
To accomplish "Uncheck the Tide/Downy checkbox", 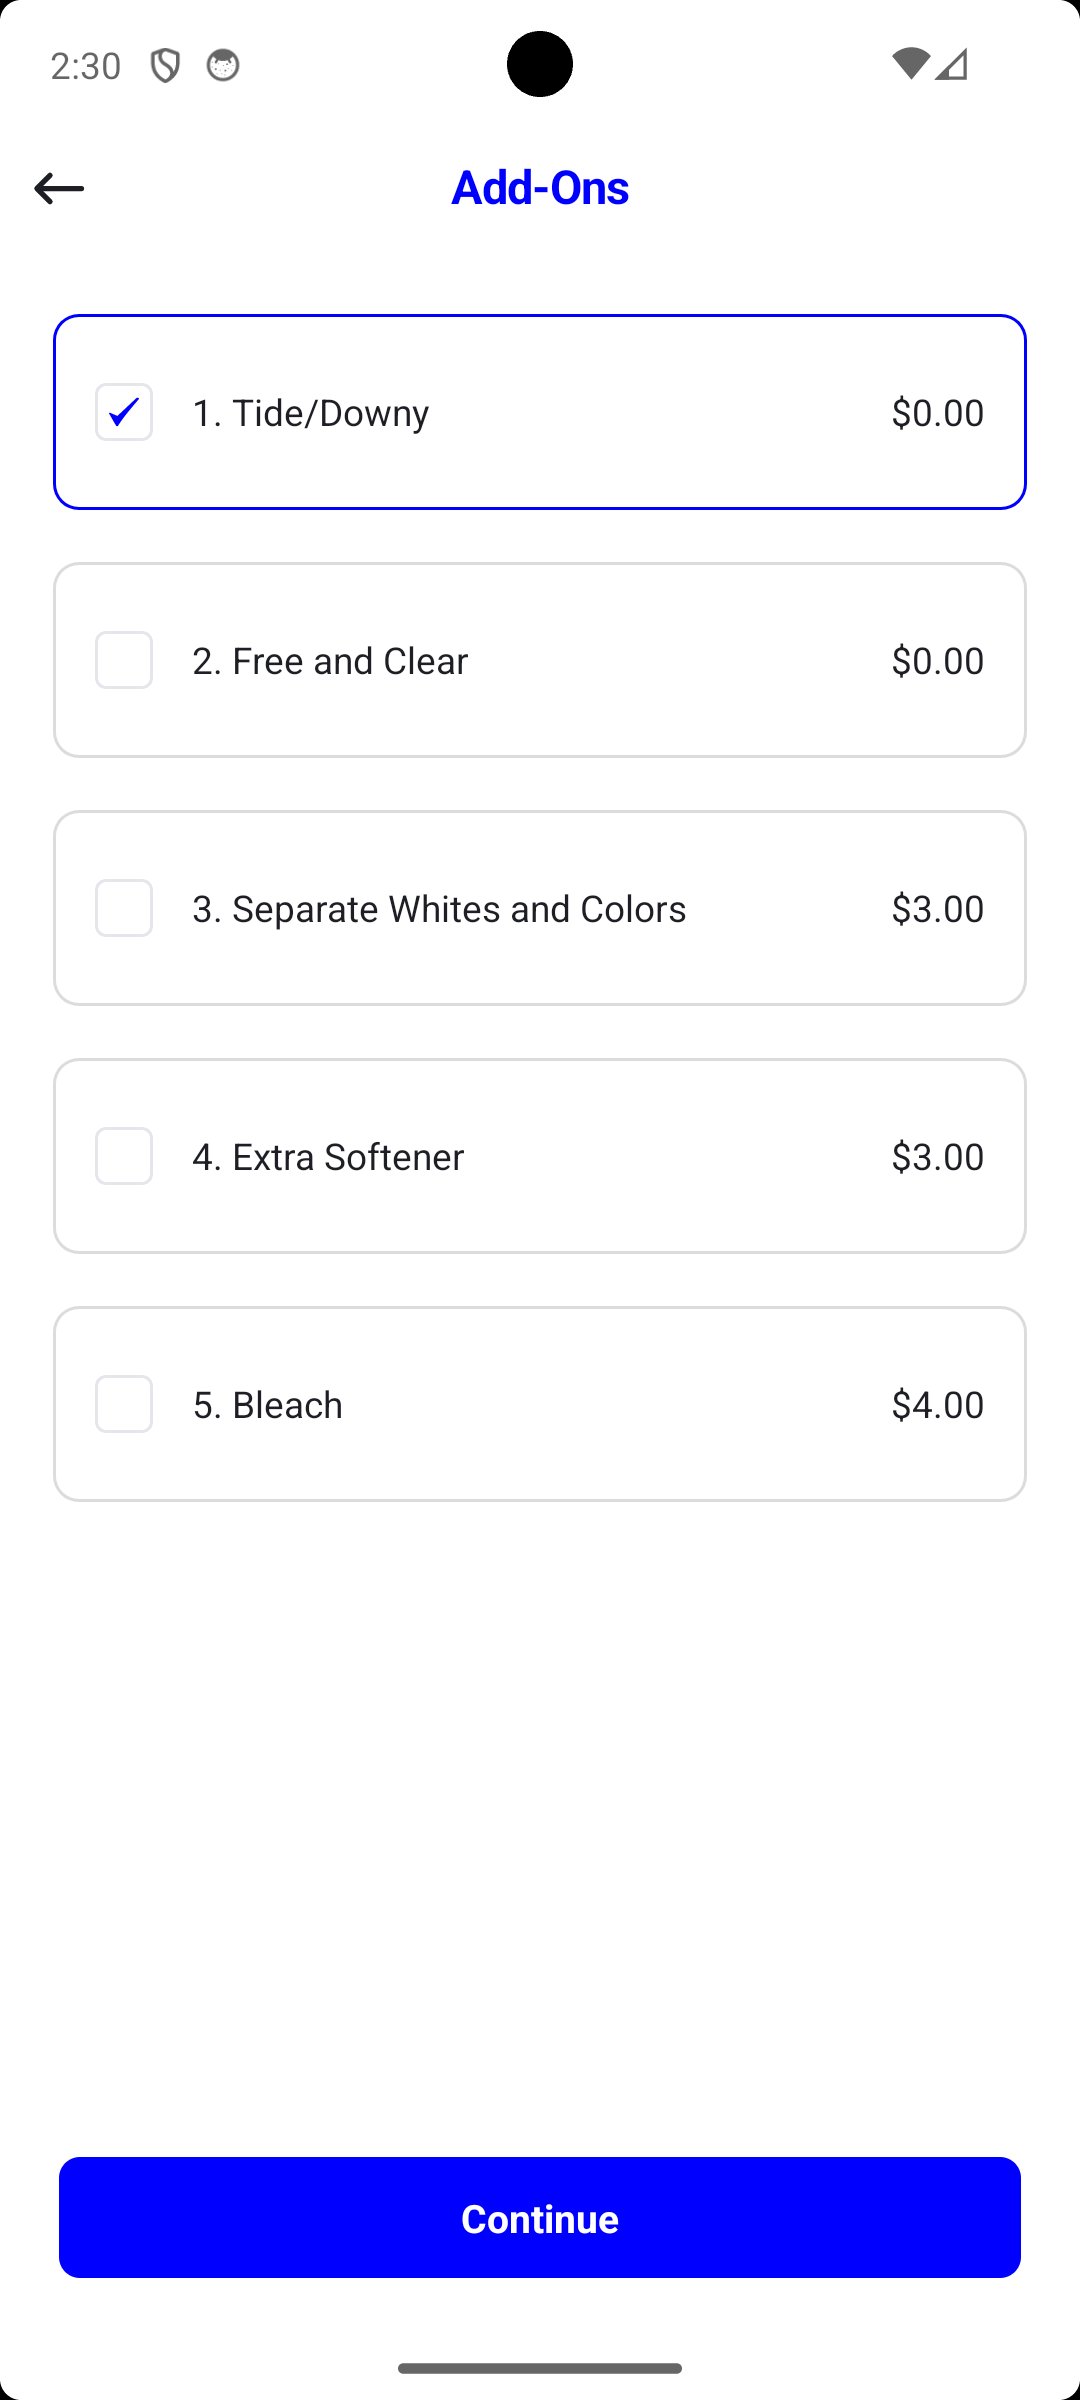I will click(x=124, y=412).
